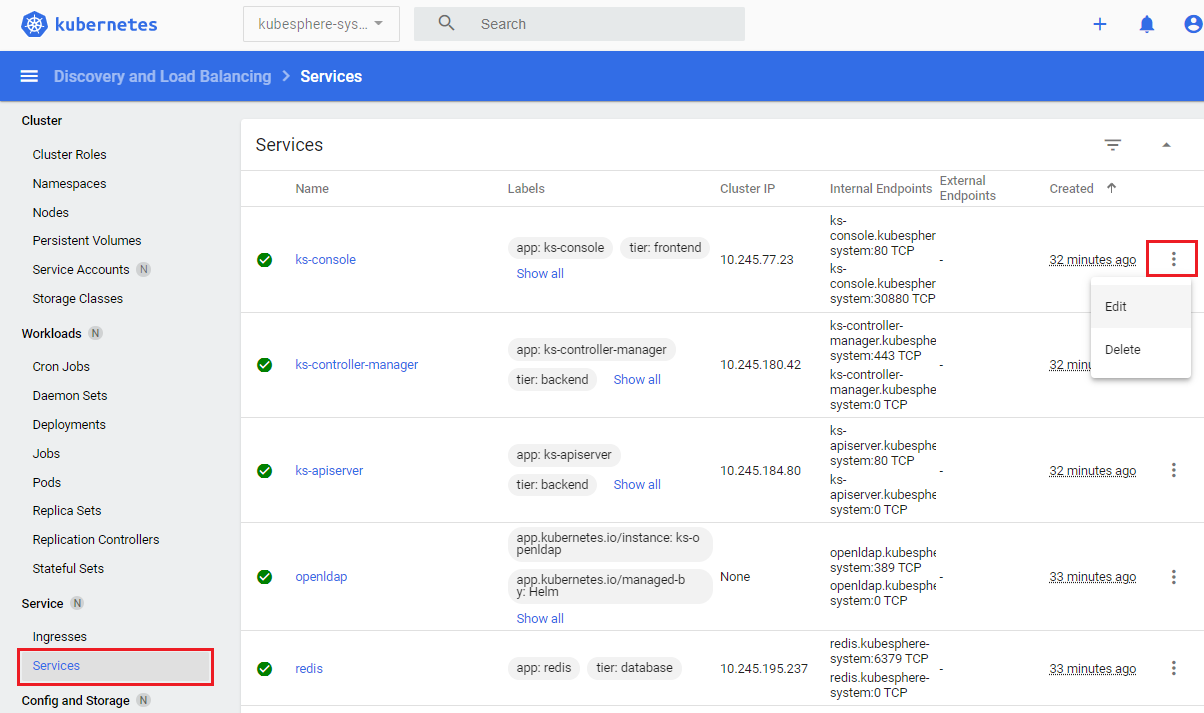The image size is (1204, 713).
Task: Click green status icon of ks-controller-manager
Action: pyautogui.click(x=264, y=364)
